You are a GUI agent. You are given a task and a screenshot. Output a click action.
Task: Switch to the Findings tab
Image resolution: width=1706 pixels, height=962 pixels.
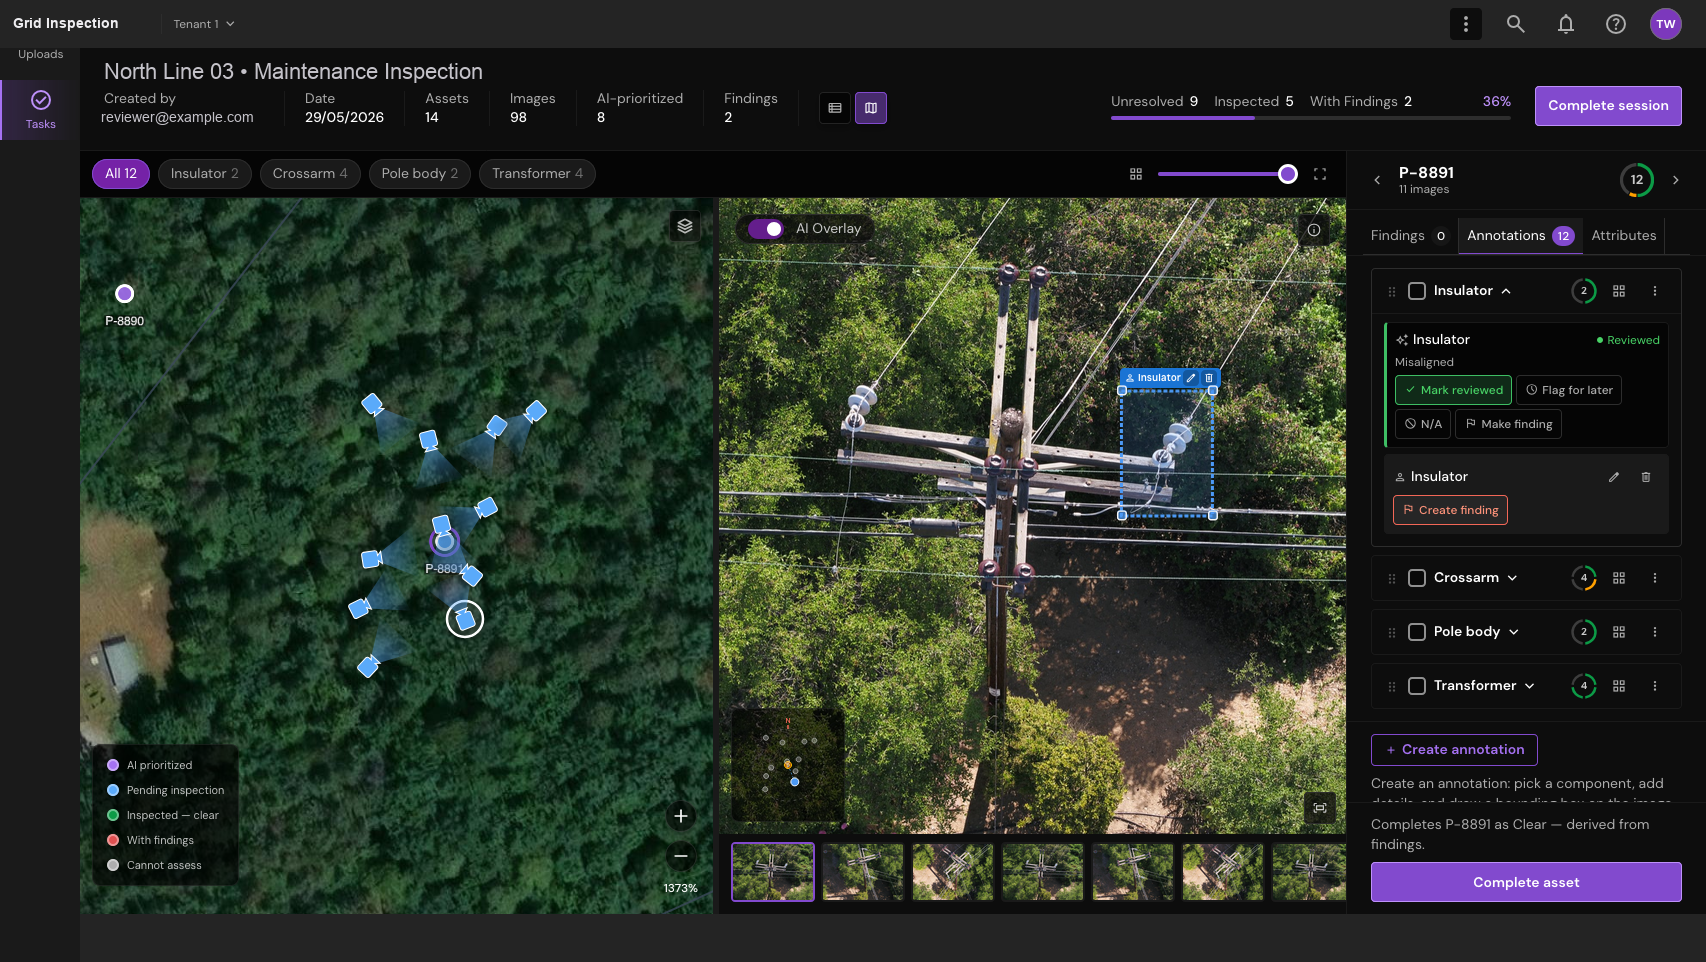point(1408,236)
